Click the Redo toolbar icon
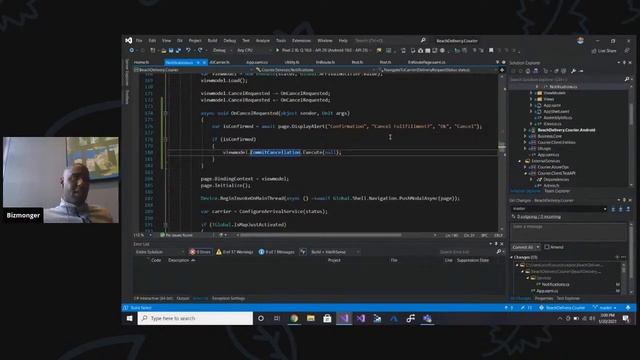This screenshot has height=360, width=640. [x=200, y=50]
